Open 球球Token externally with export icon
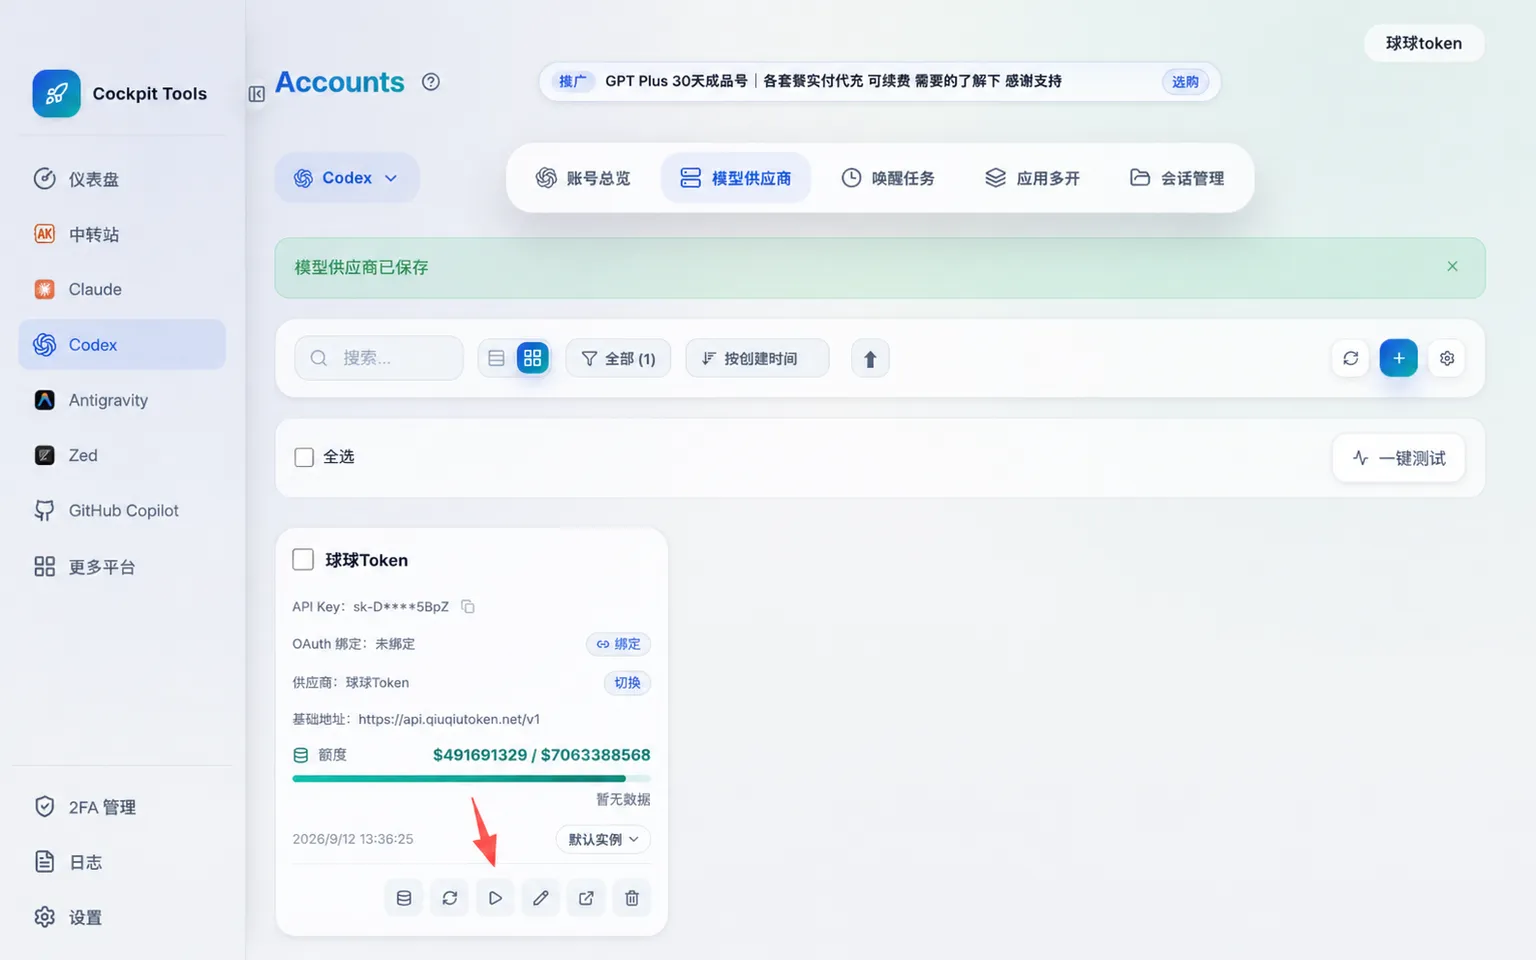The width and height of the screenshot is (1536, 960). pos(586,898)
